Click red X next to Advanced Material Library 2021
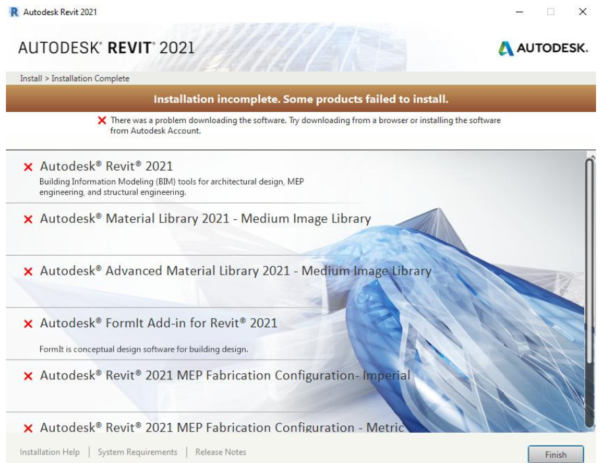The width and height of the screenshot is (600, 463). click(x=28, y=272)
